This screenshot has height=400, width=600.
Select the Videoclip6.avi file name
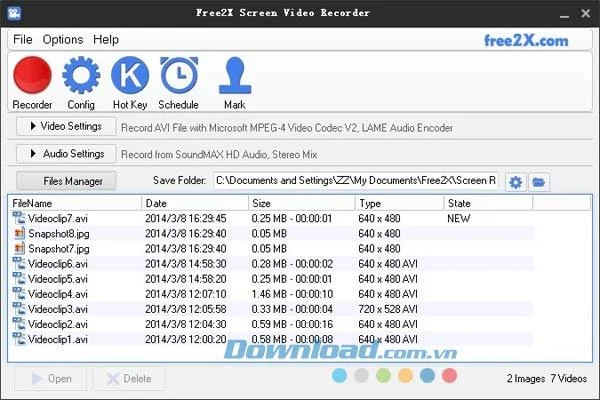[x=58, y=264]
